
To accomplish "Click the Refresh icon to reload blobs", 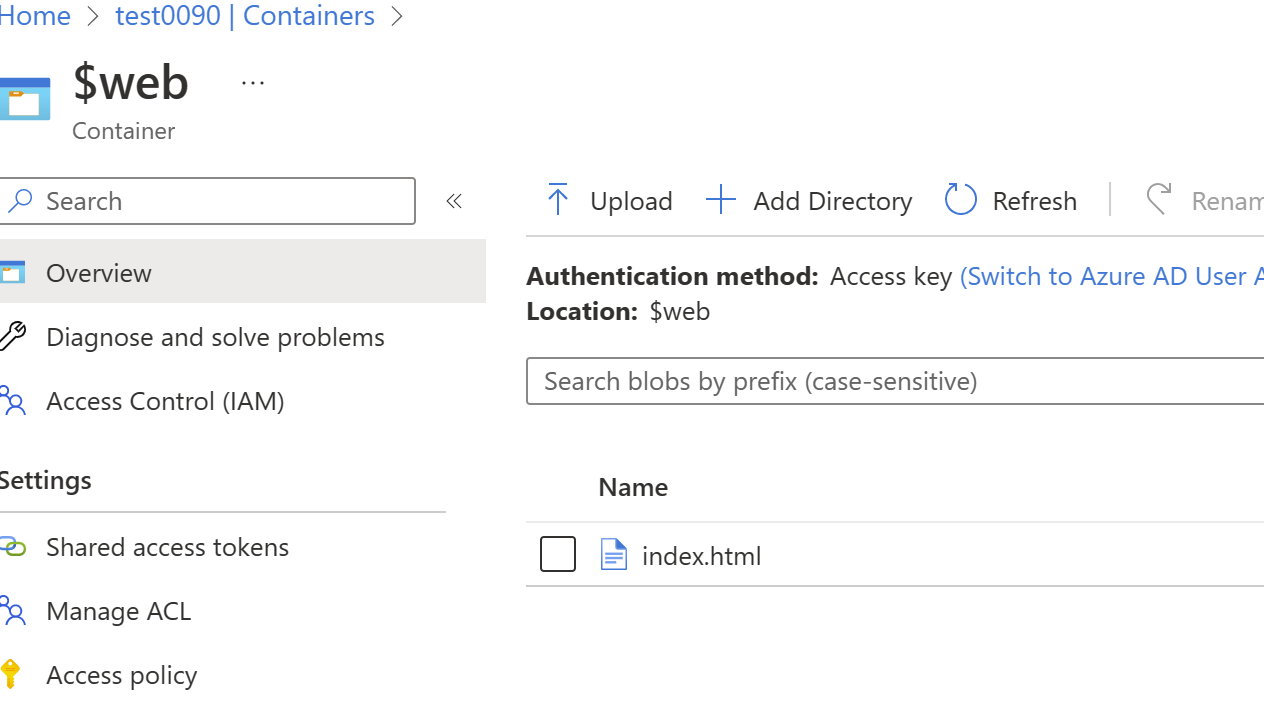I will (960, 198).
